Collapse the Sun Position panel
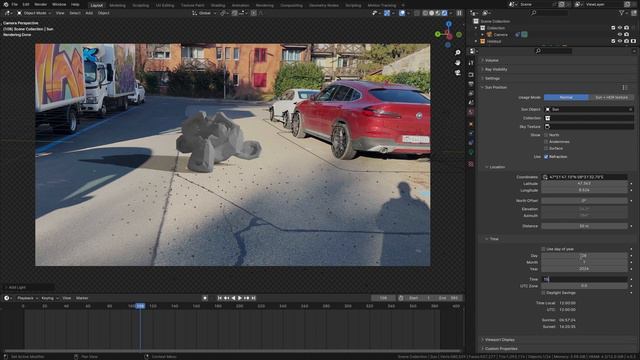 (x=496, y=87)
